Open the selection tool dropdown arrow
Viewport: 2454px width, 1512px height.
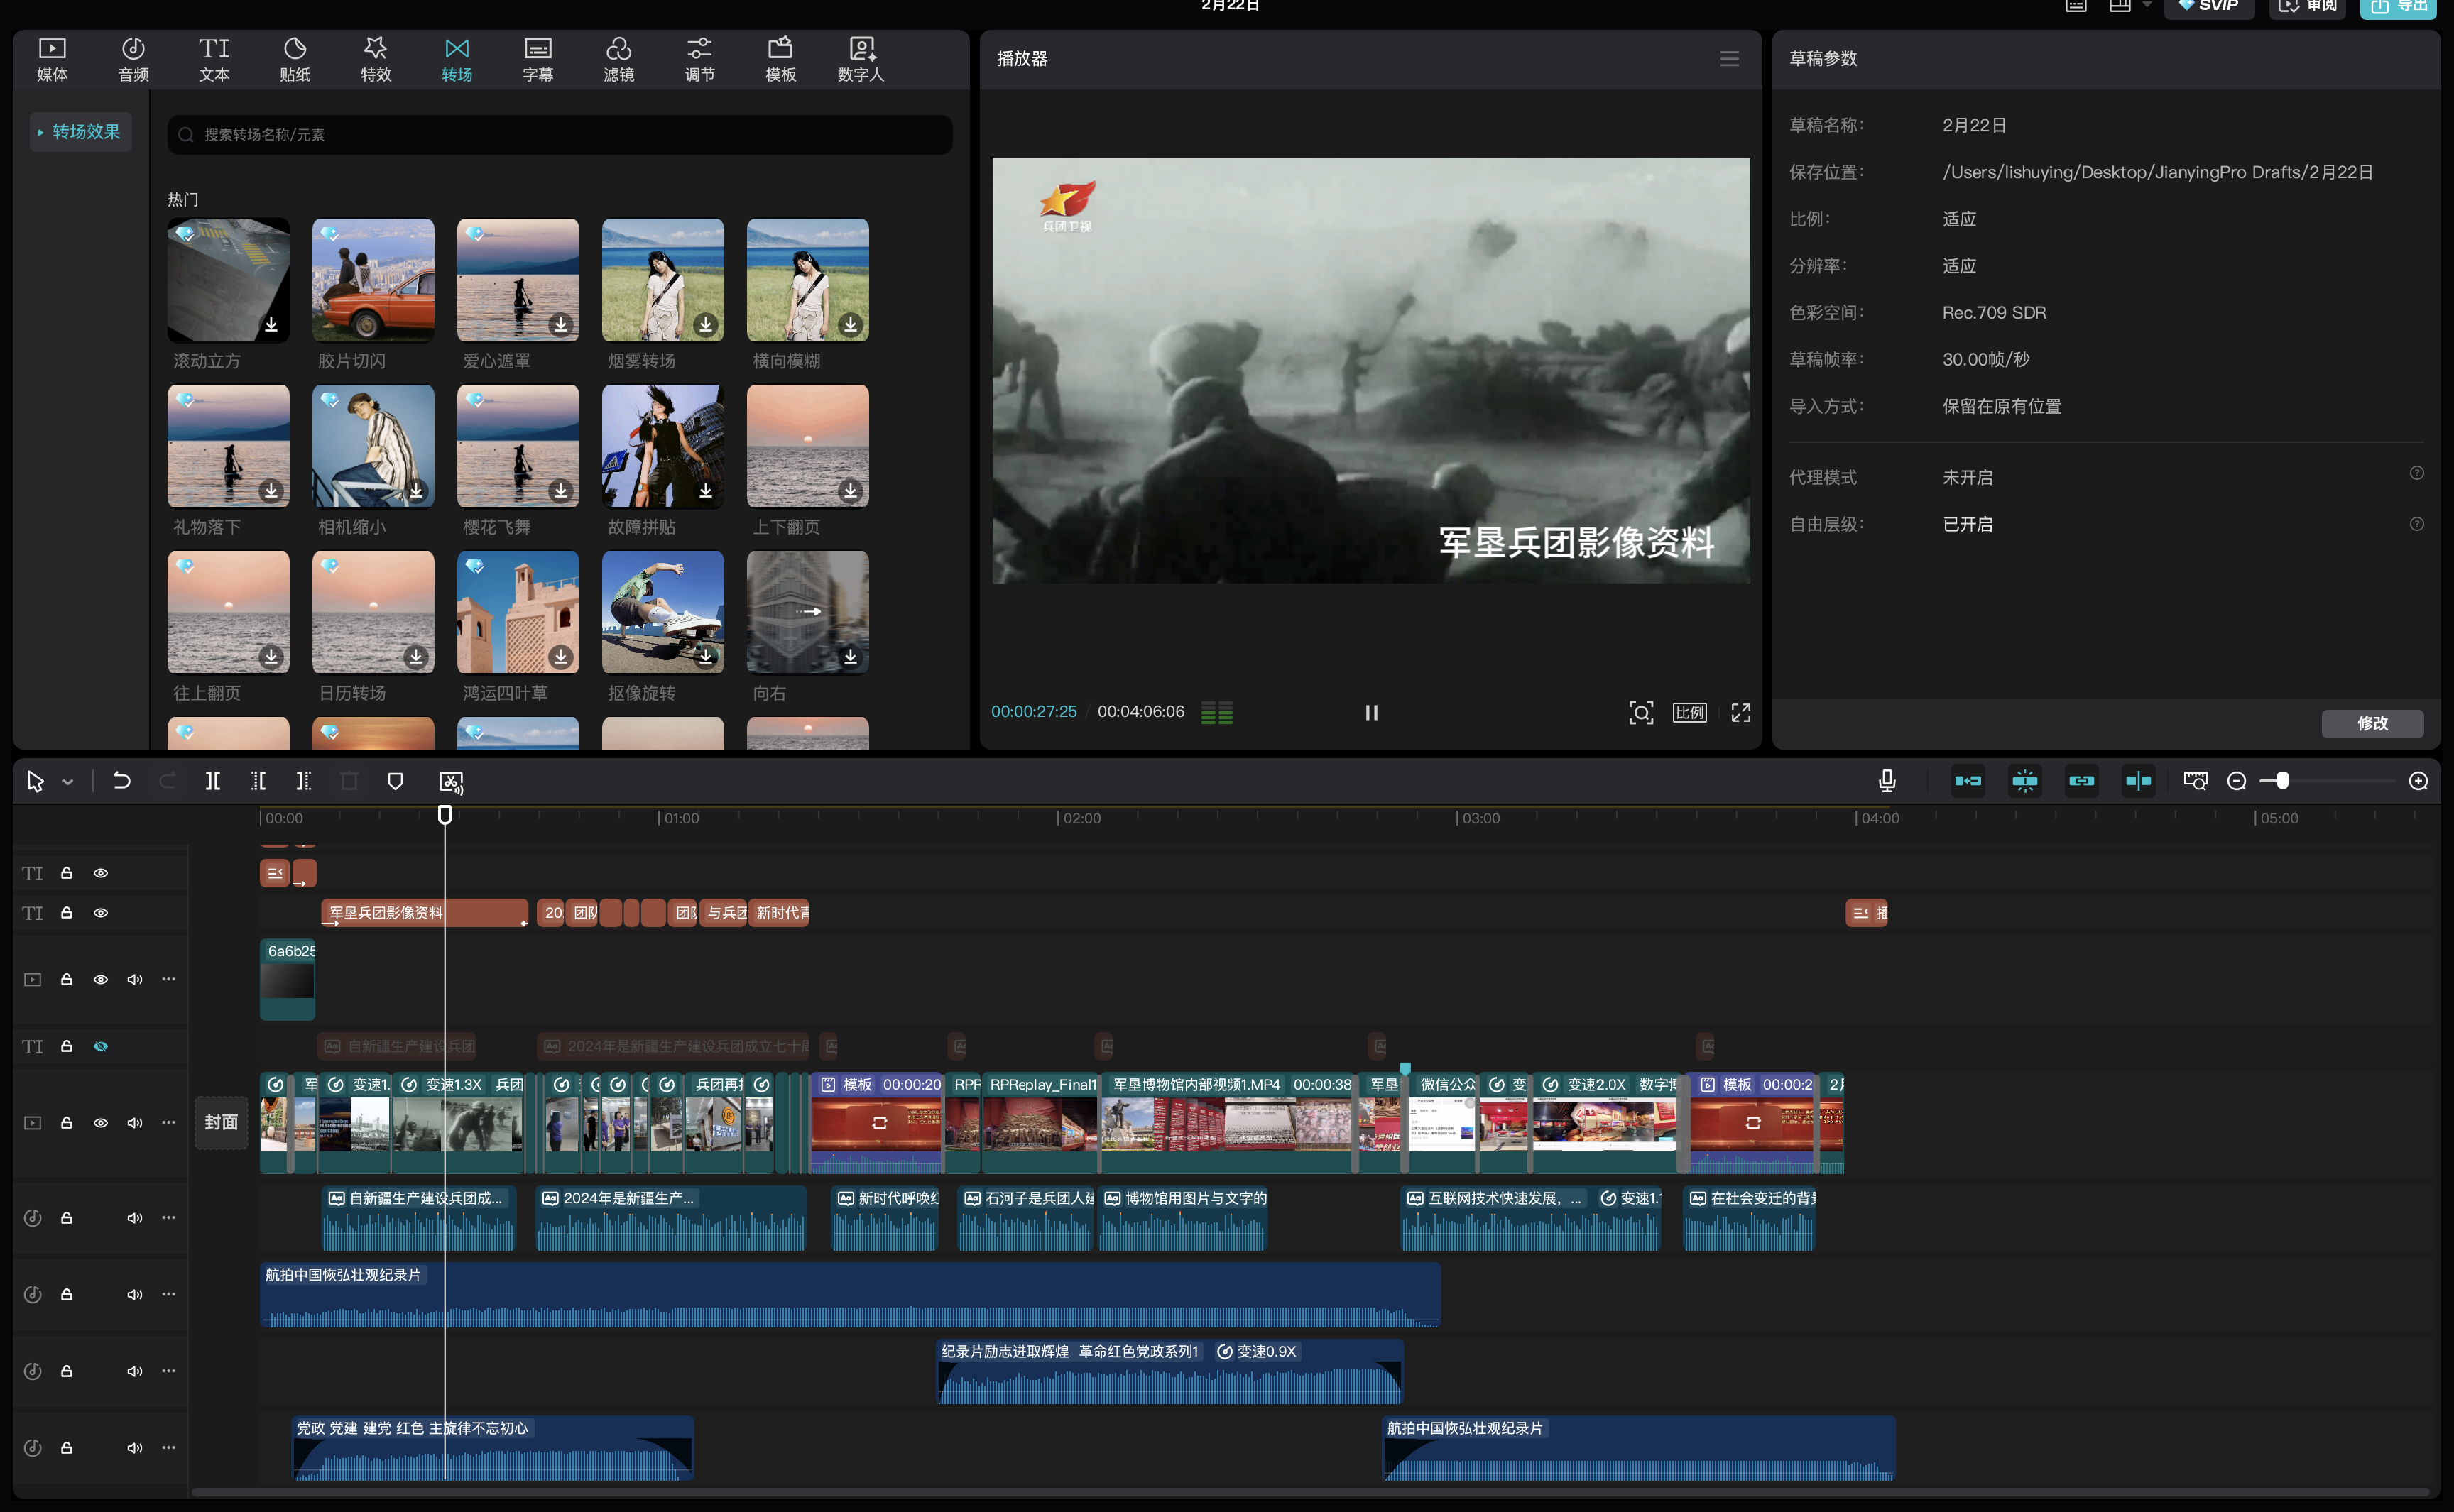pos(68,782)
